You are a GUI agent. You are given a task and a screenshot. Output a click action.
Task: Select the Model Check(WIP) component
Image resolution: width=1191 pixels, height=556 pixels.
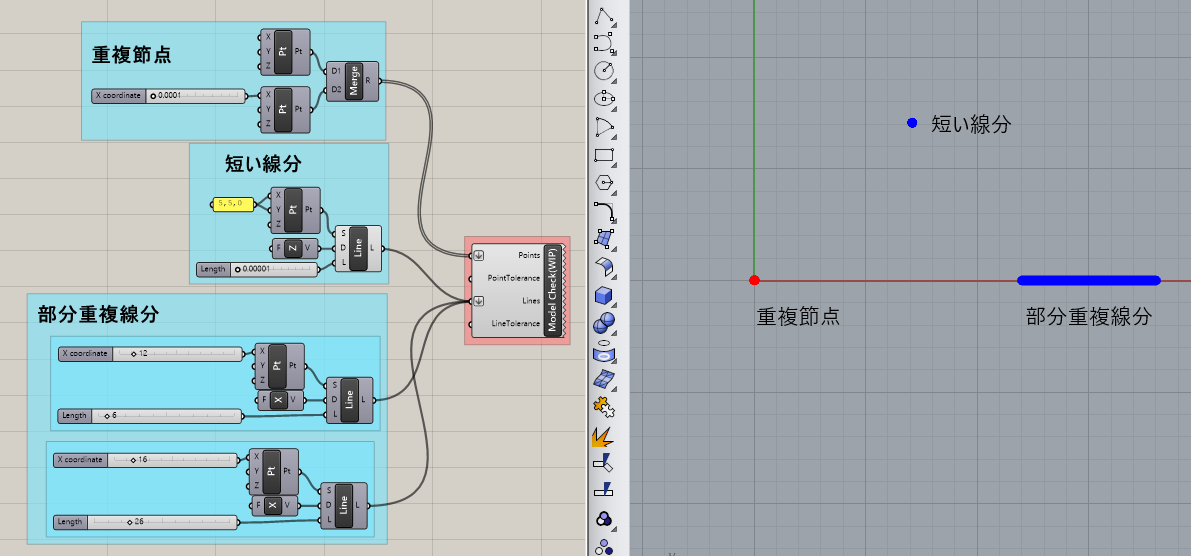pos(553,290)
